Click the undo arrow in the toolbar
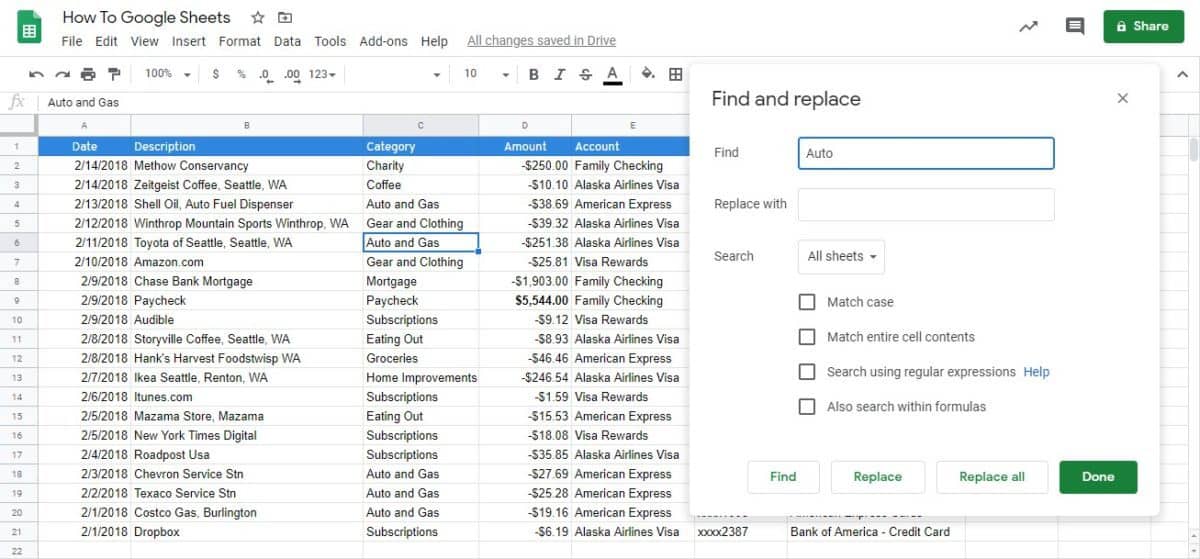The width and height of the screenshot is (1200, 559). coord(36,74)
